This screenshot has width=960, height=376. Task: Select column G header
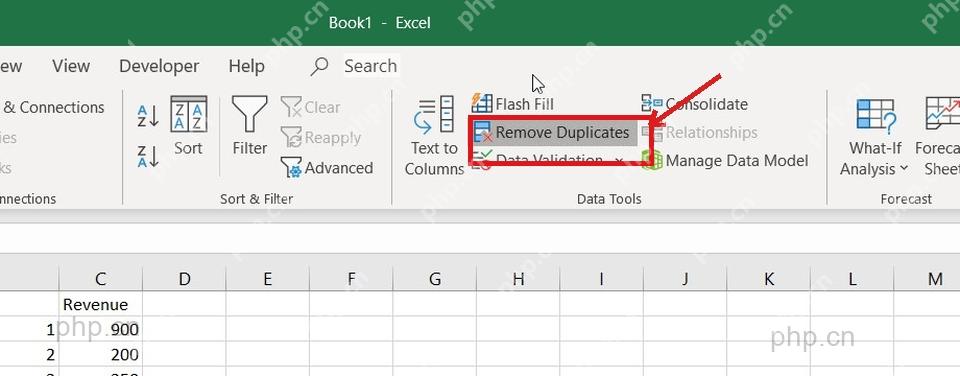[435, 279]
